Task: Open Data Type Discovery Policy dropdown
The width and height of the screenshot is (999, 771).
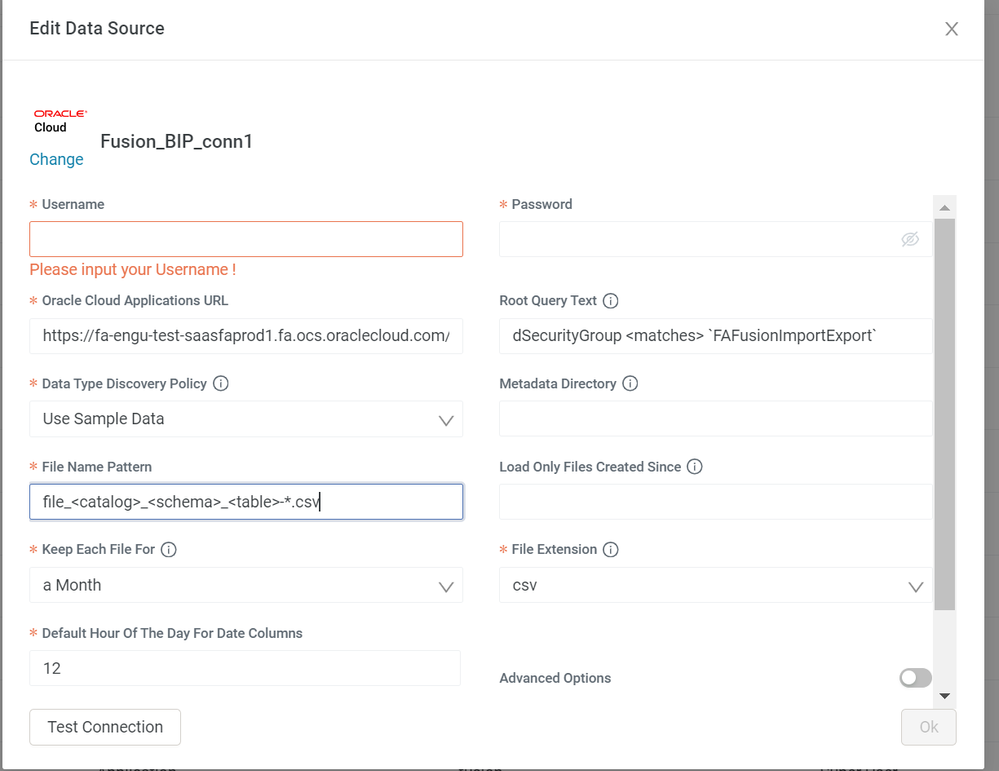Action: [x=246, y=420]
